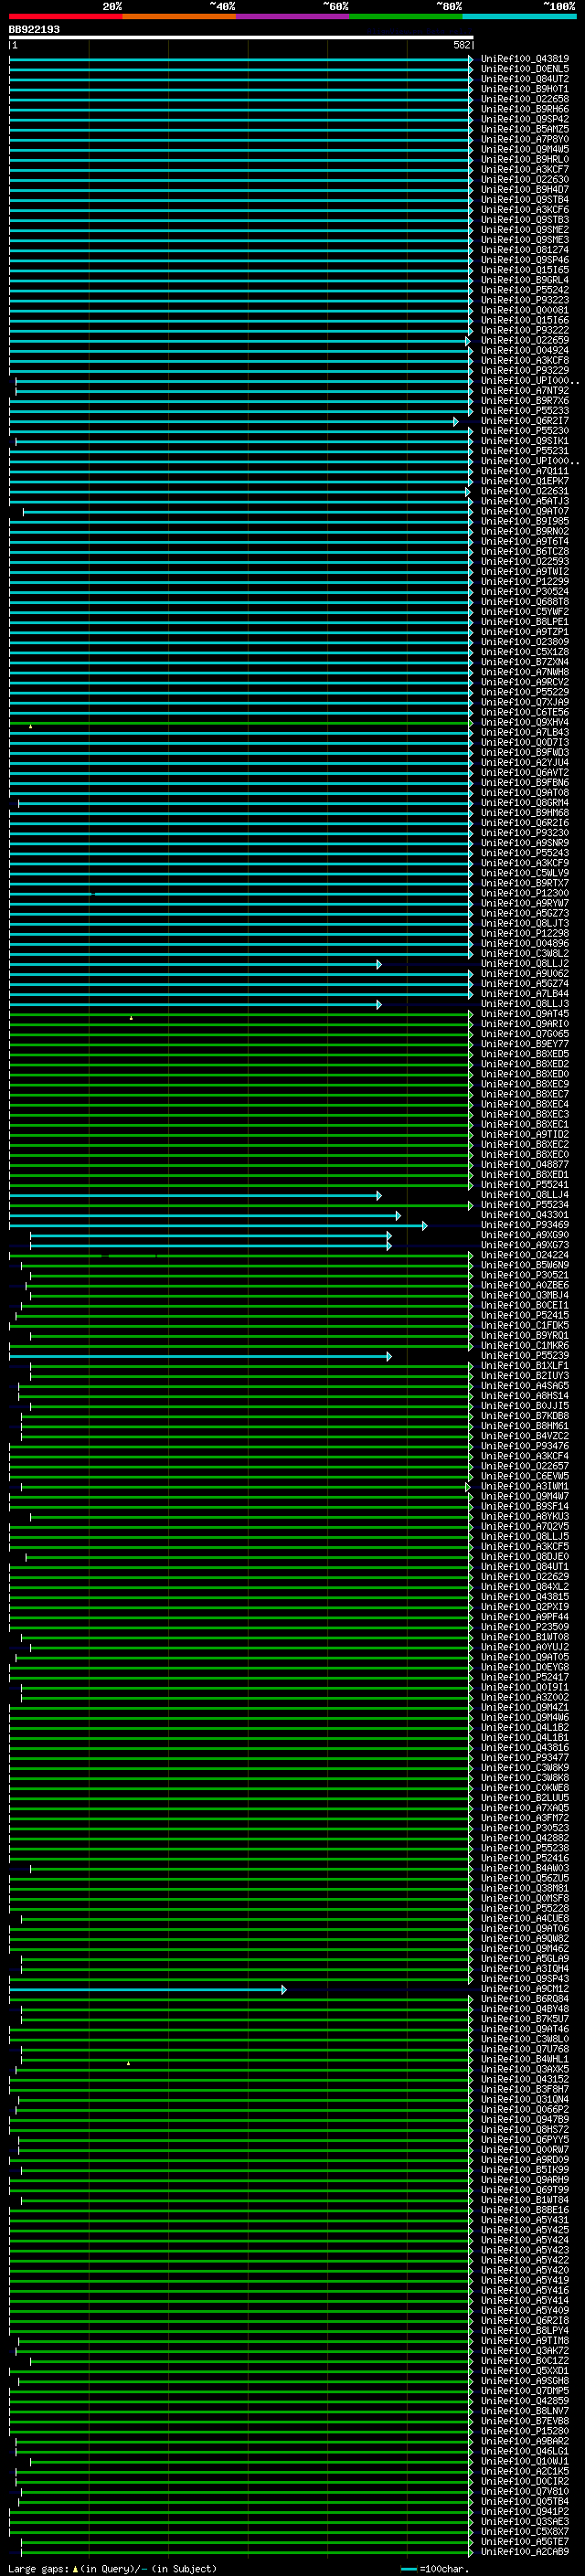Click the red 20% identity legend segment
Viewport: 585px width, 2576px height.
66,16
